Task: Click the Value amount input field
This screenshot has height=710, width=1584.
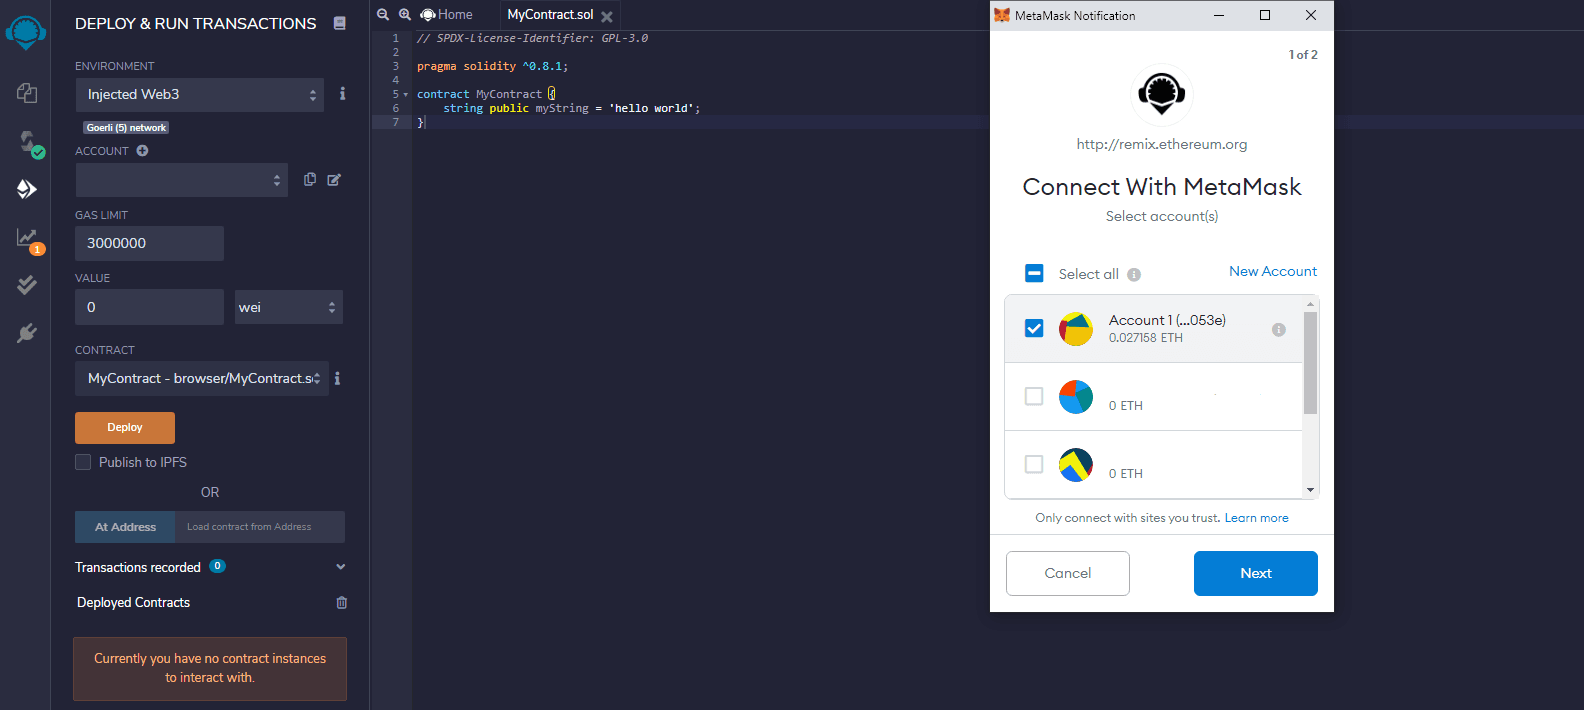Action: [x=149, y=307]
